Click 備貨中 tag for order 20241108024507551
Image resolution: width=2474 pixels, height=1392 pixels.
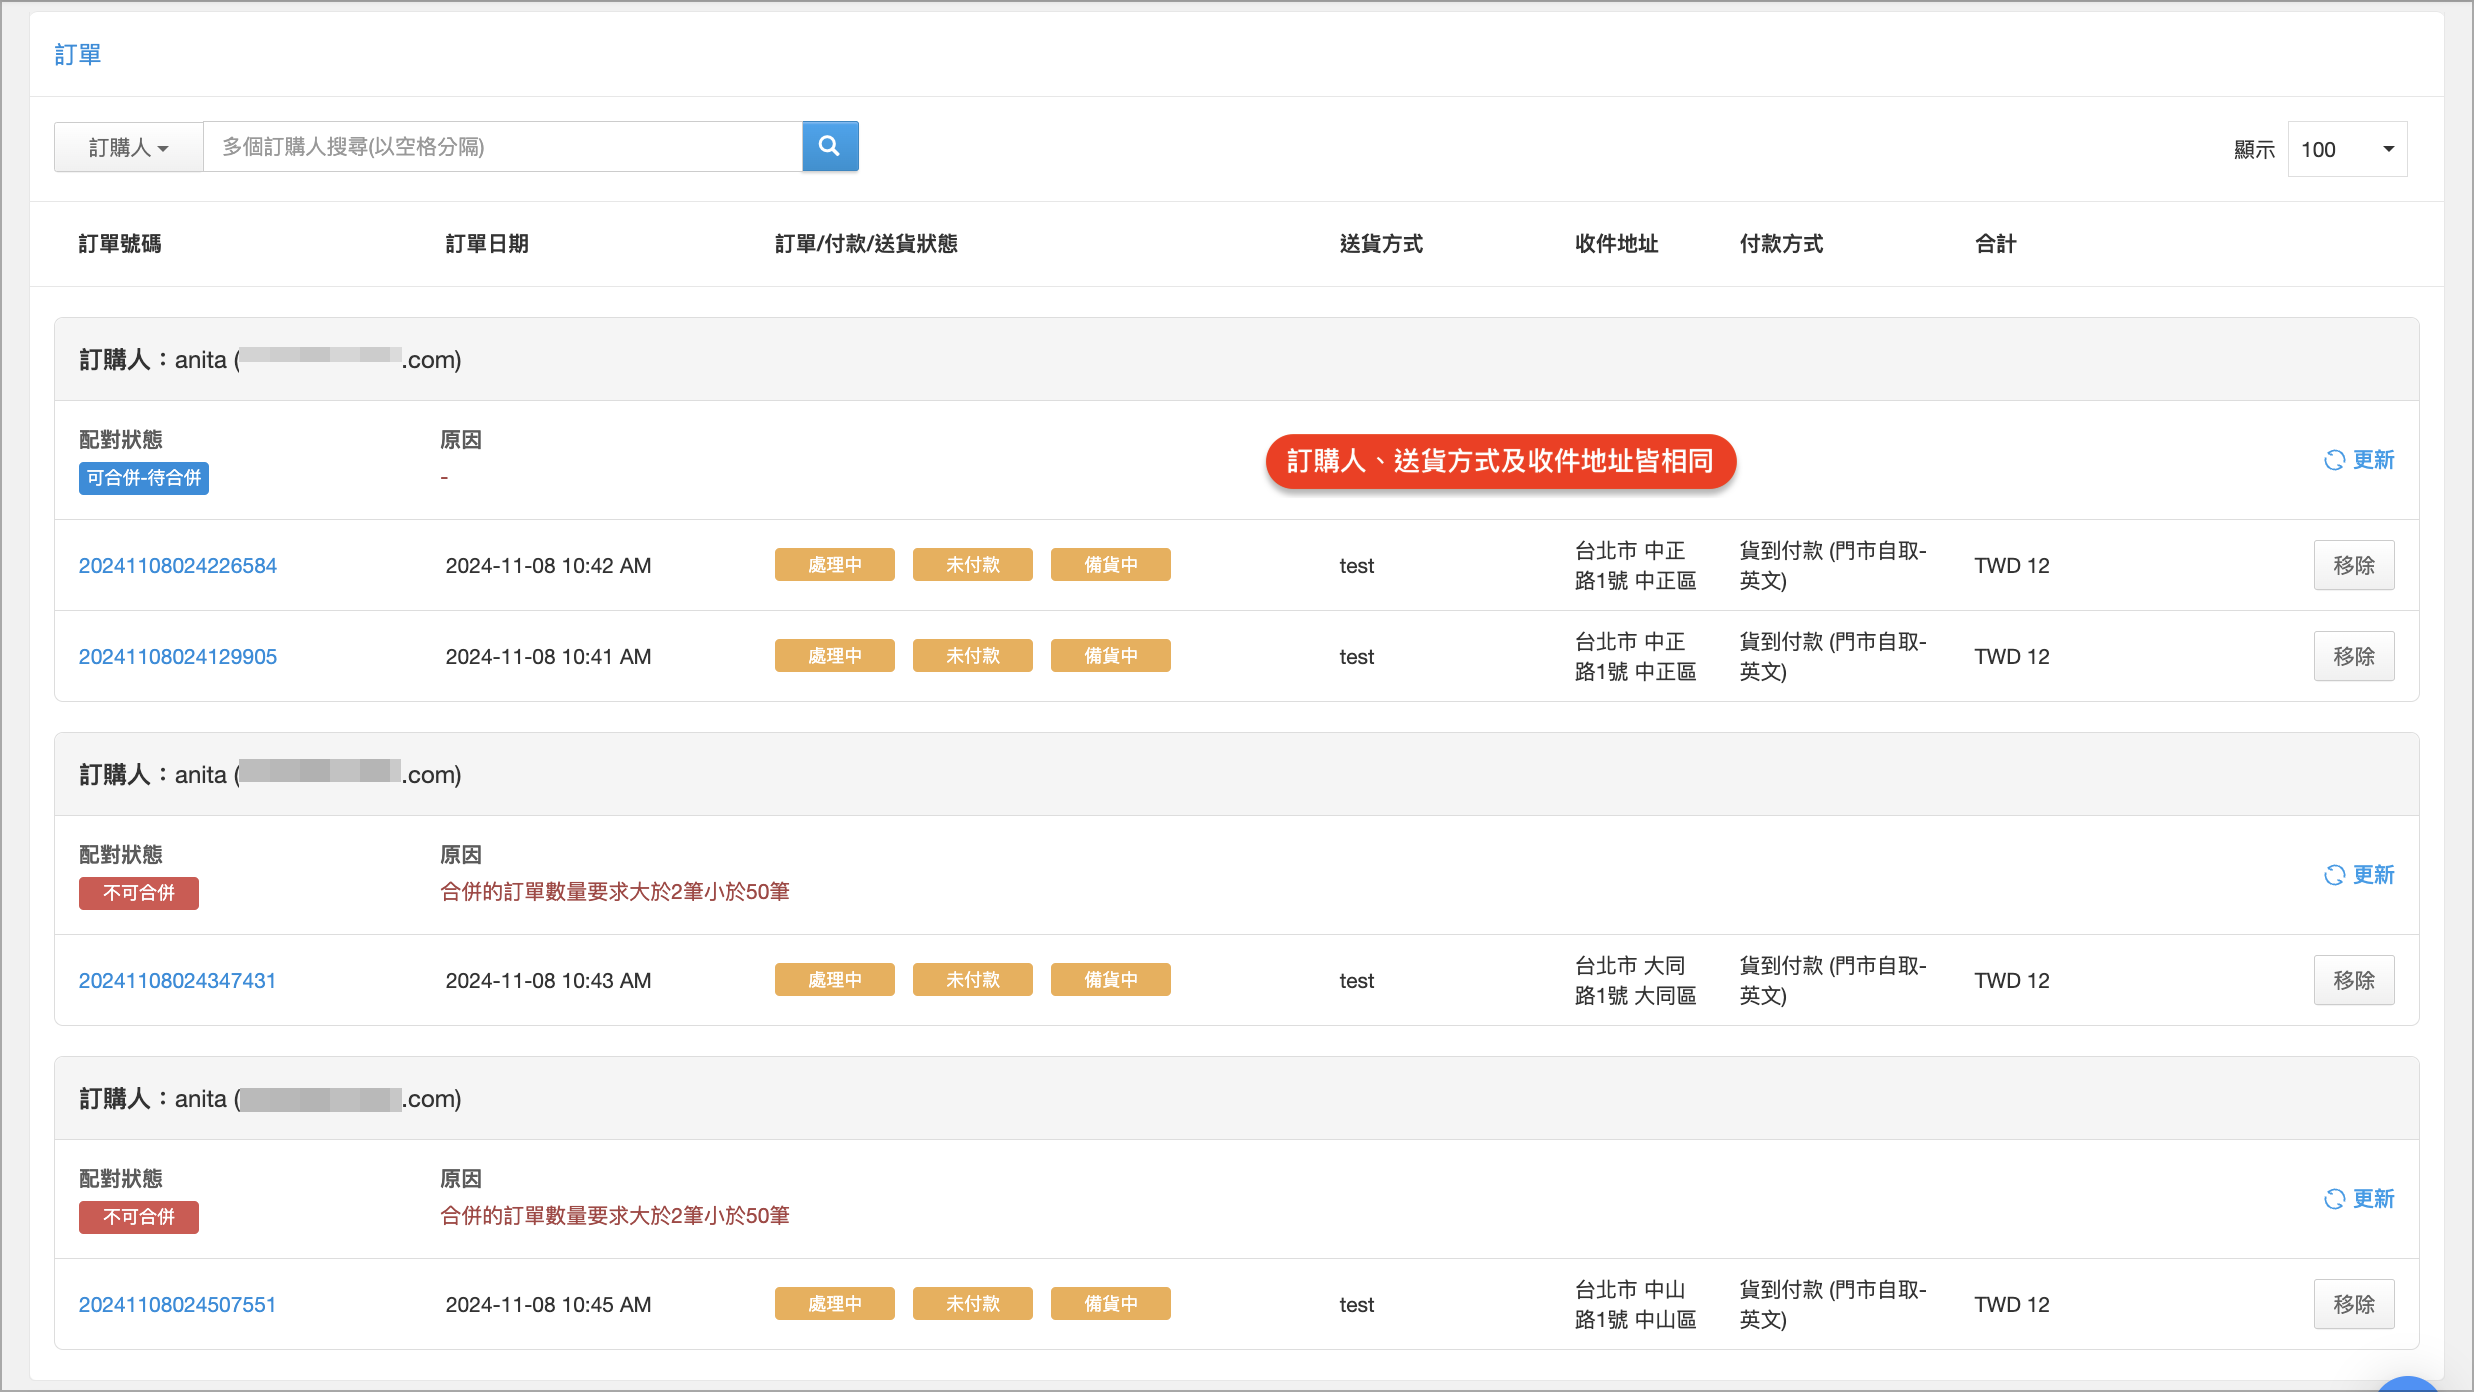pos(1111,1304)
